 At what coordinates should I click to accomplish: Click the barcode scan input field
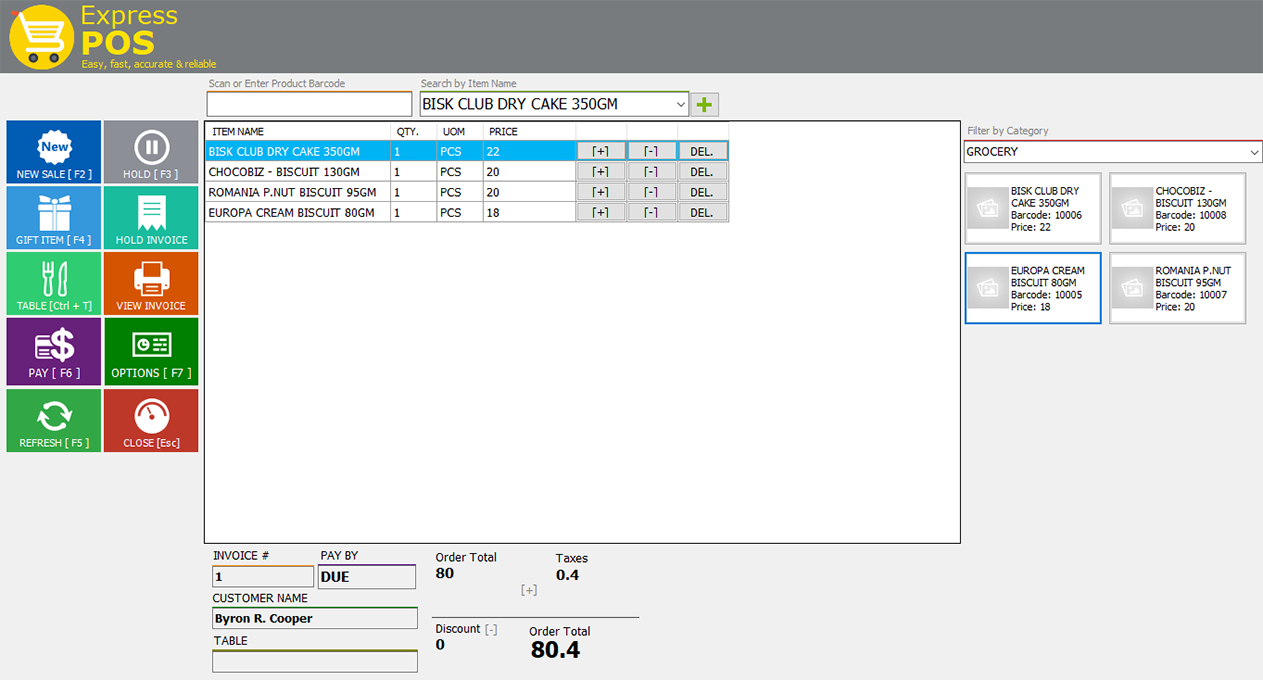tap(309, 104)
